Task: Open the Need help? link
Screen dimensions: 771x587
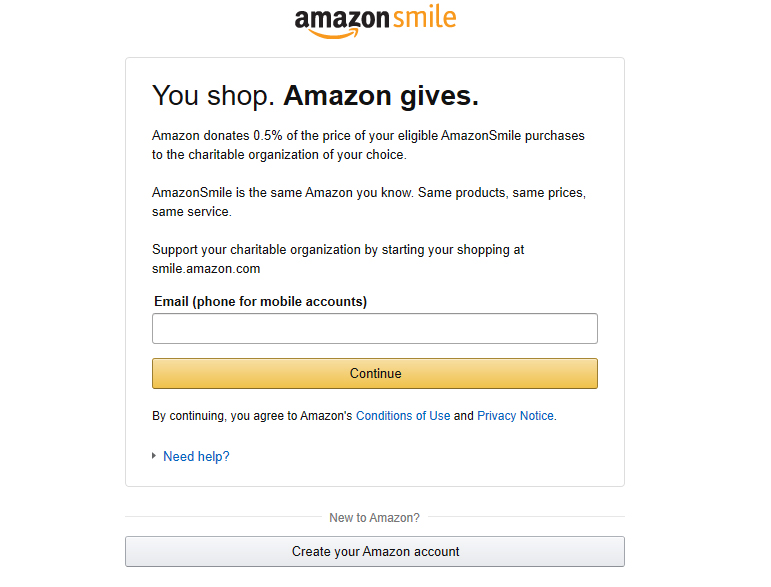Action: point(196,456)
